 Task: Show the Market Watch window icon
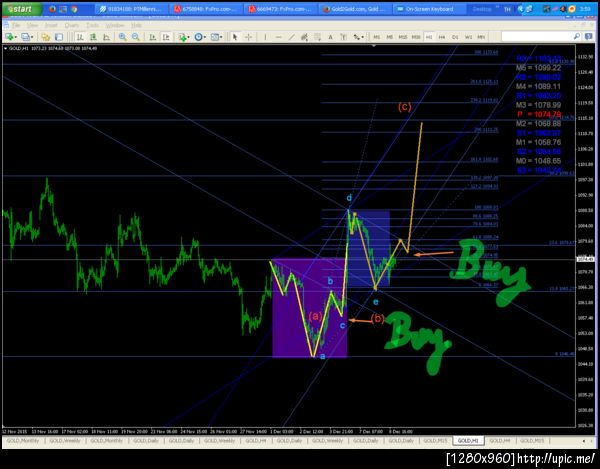point(46,37)
